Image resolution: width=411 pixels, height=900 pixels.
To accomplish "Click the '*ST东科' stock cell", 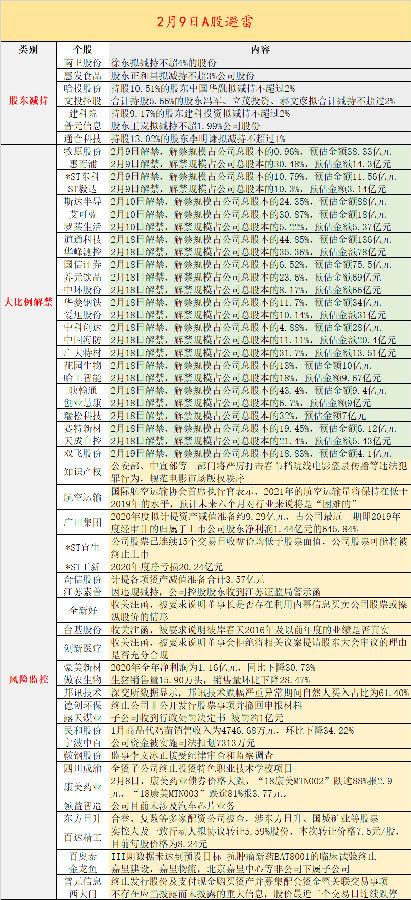I will coord(82,176).
